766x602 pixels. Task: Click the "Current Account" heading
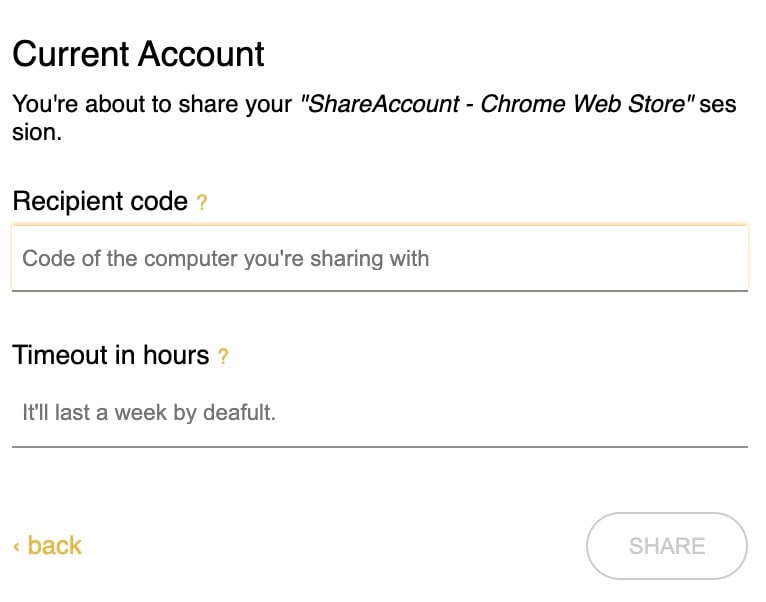tap(138, 54)
